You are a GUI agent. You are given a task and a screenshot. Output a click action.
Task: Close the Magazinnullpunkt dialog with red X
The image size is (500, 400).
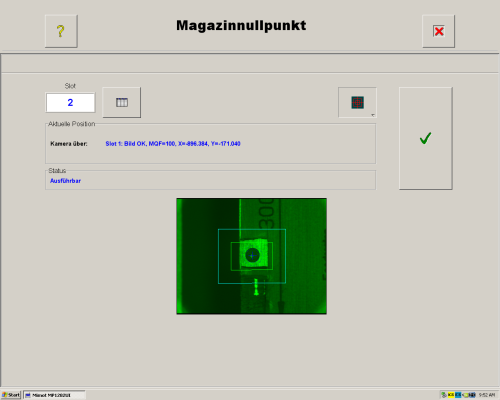[438, 31]
